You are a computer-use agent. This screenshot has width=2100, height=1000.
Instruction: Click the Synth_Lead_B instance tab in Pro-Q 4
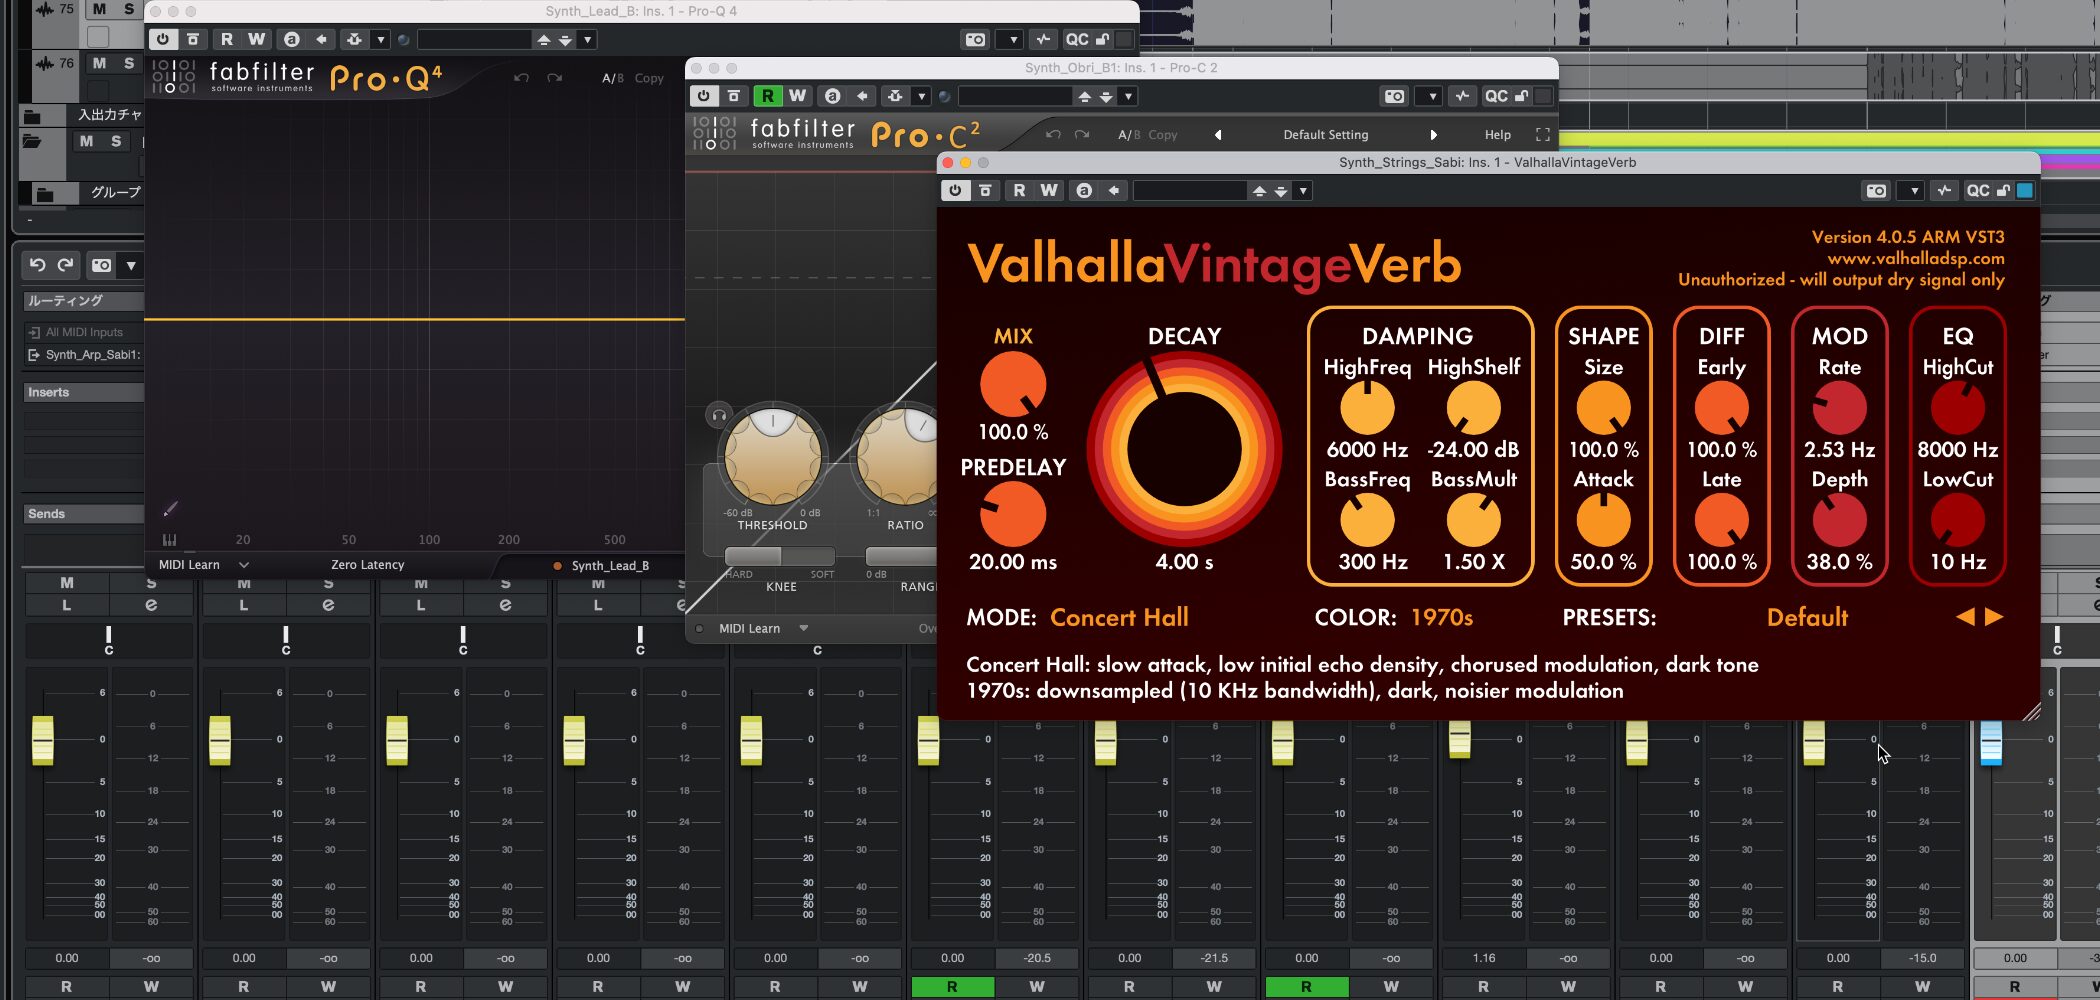601,565
